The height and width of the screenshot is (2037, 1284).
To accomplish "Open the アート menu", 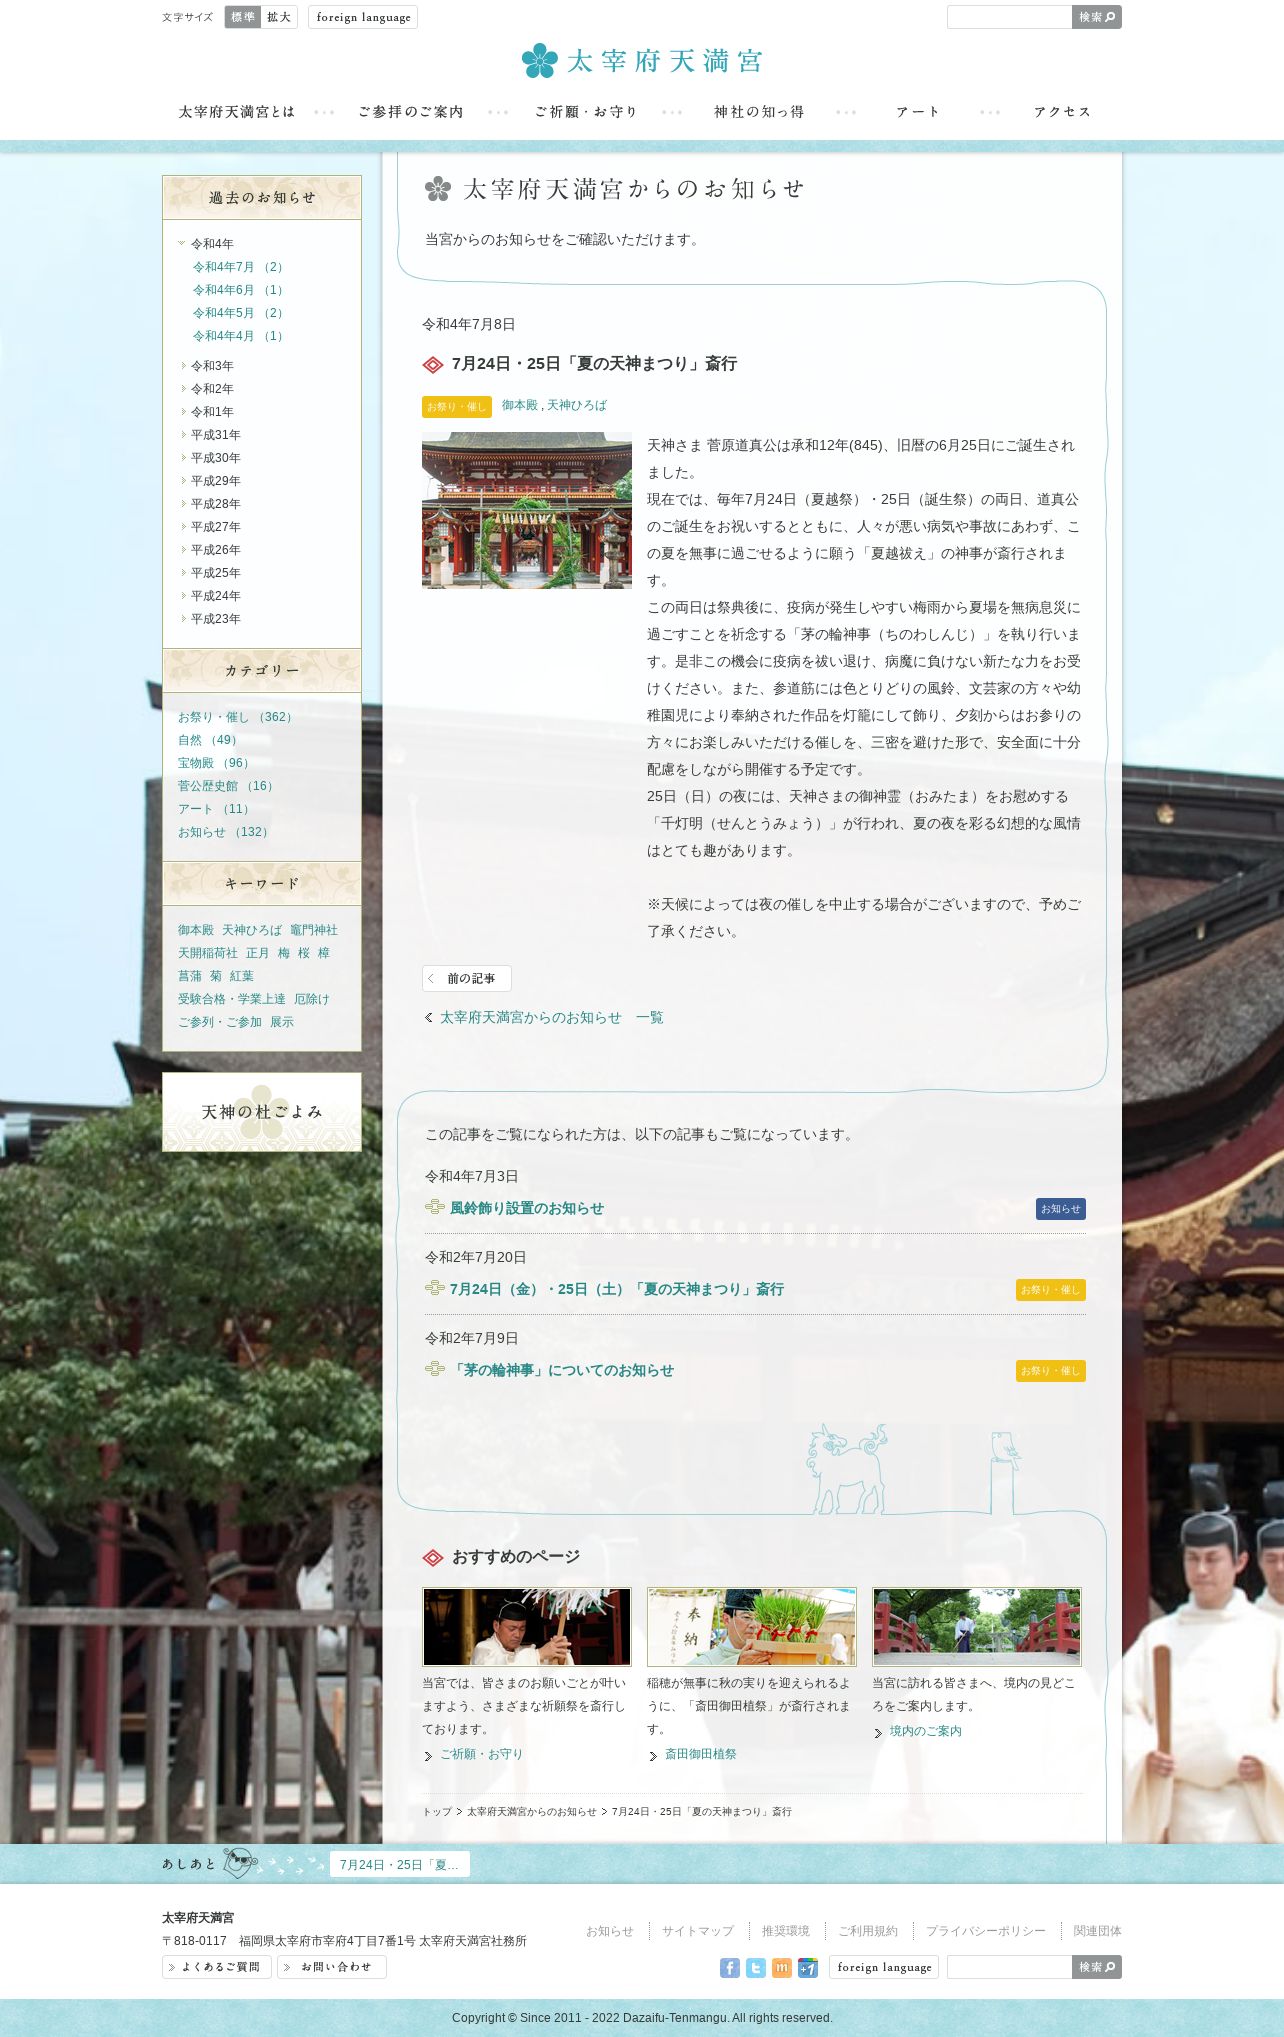I will click(x=918, y=112).
